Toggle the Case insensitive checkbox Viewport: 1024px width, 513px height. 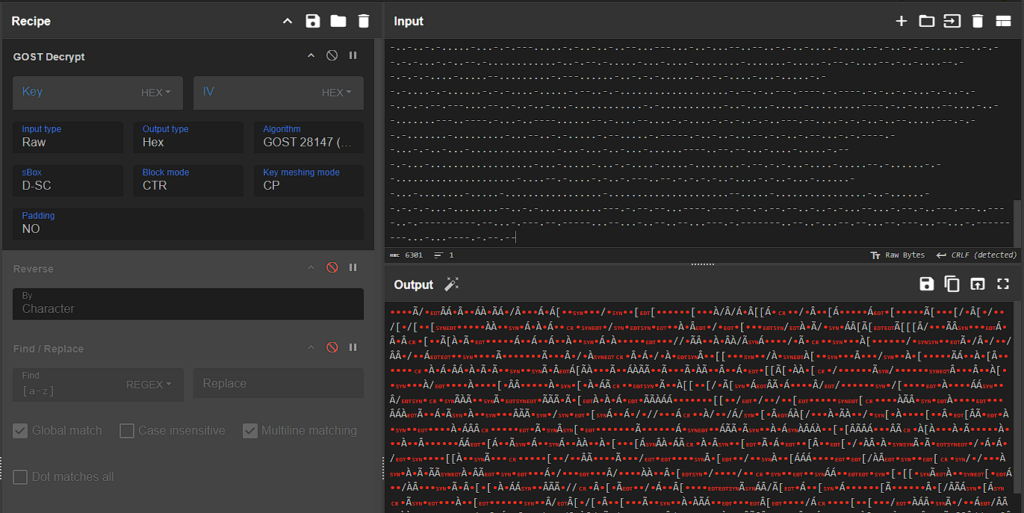point(127,431)
